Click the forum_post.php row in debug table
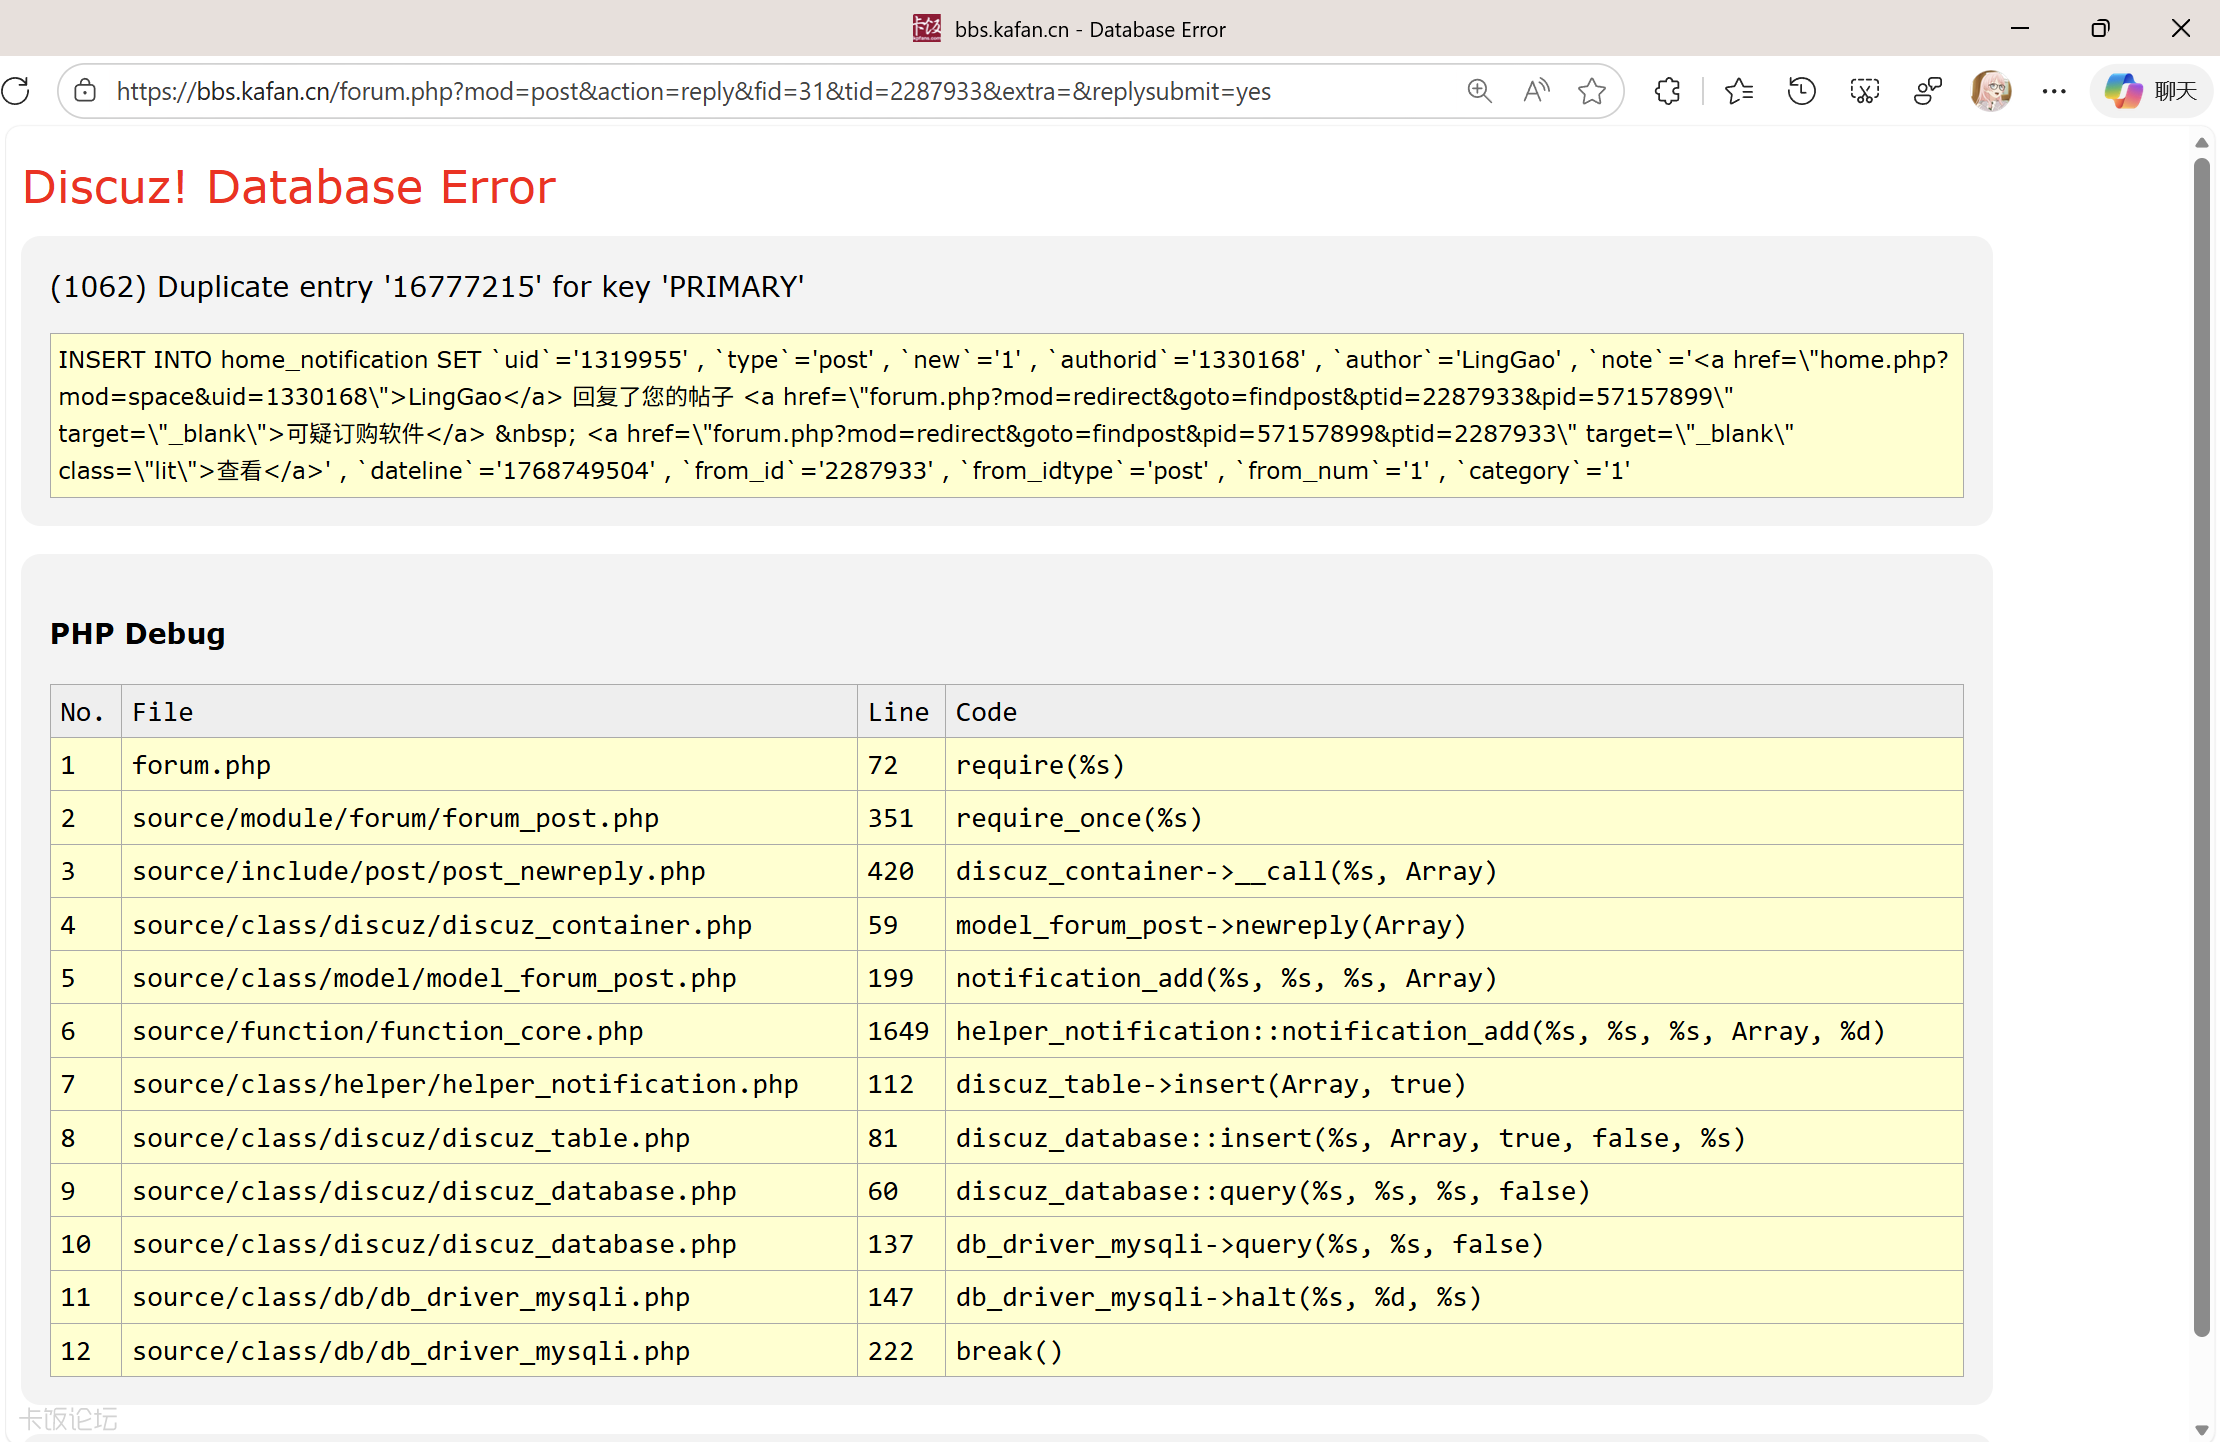The height and width of the screenshot is (1442, 2220). [395, 818]
